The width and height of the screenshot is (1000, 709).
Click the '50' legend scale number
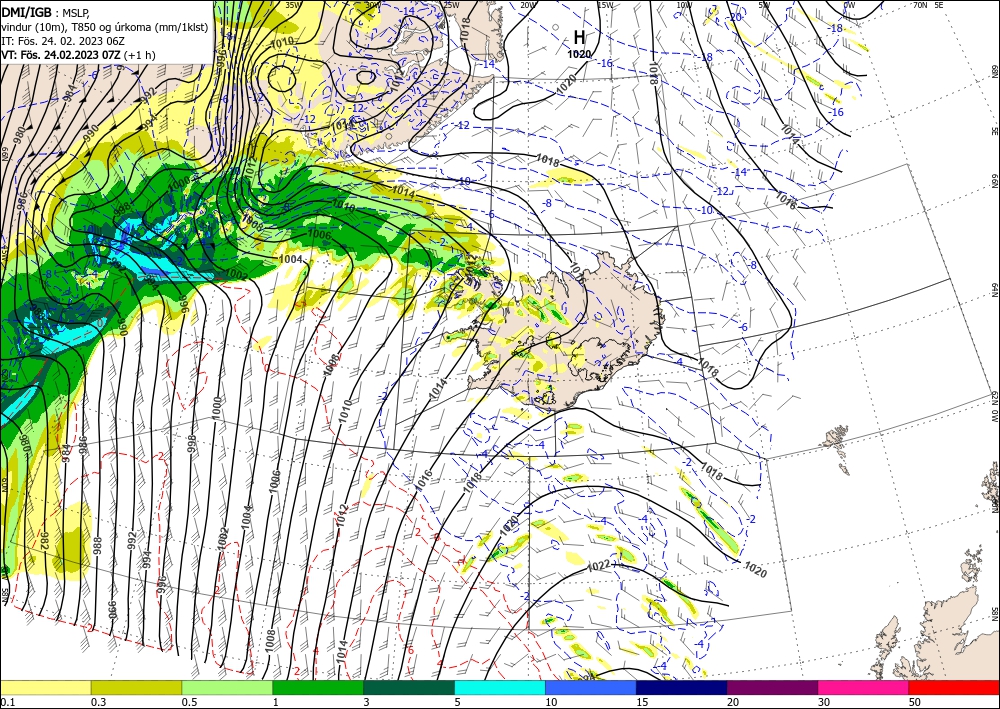tap(915, 702)
